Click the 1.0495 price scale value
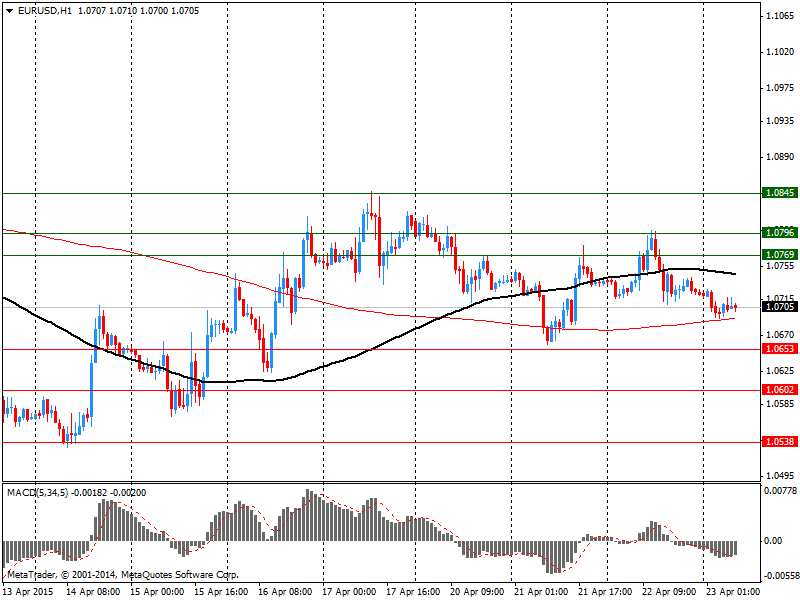Image resolution: width=800 pixels, height=600 pixels. pos(781,476)
